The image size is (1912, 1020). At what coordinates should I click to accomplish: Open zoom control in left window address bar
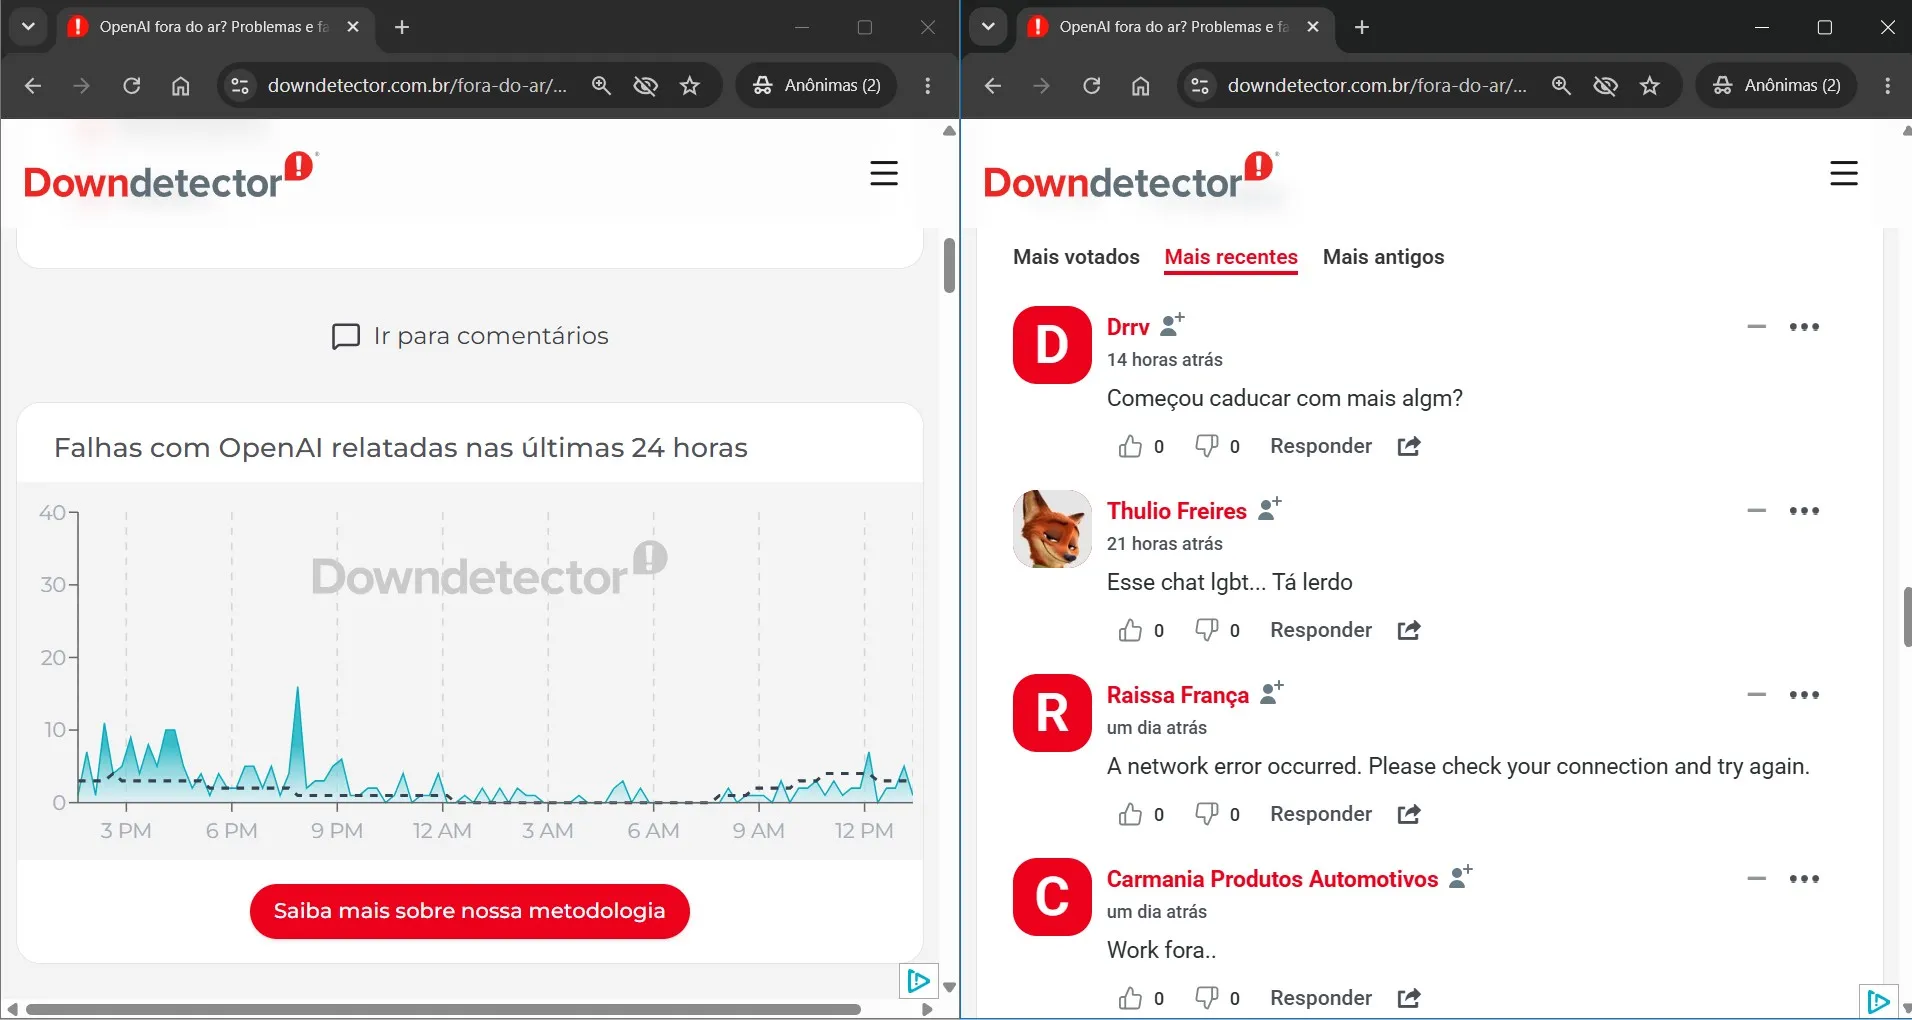point(601,86)
